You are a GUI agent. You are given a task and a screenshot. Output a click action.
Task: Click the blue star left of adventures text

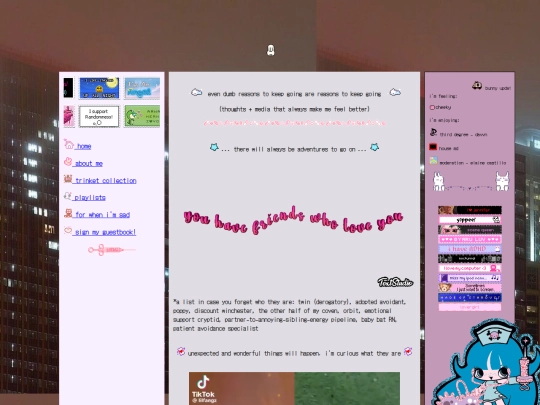point(214,147)
